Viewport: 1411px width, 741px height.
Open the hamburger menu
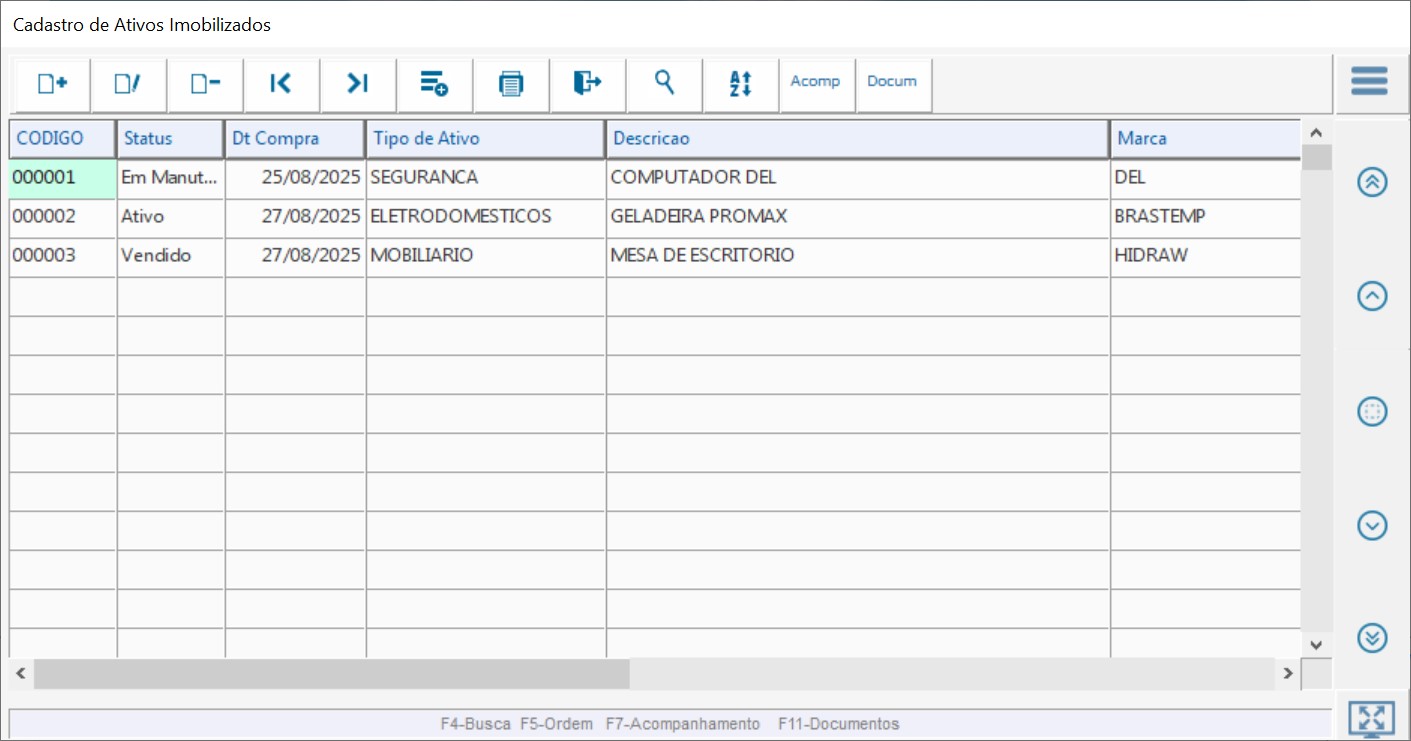pyautogui.click(x=1369, y=81)
